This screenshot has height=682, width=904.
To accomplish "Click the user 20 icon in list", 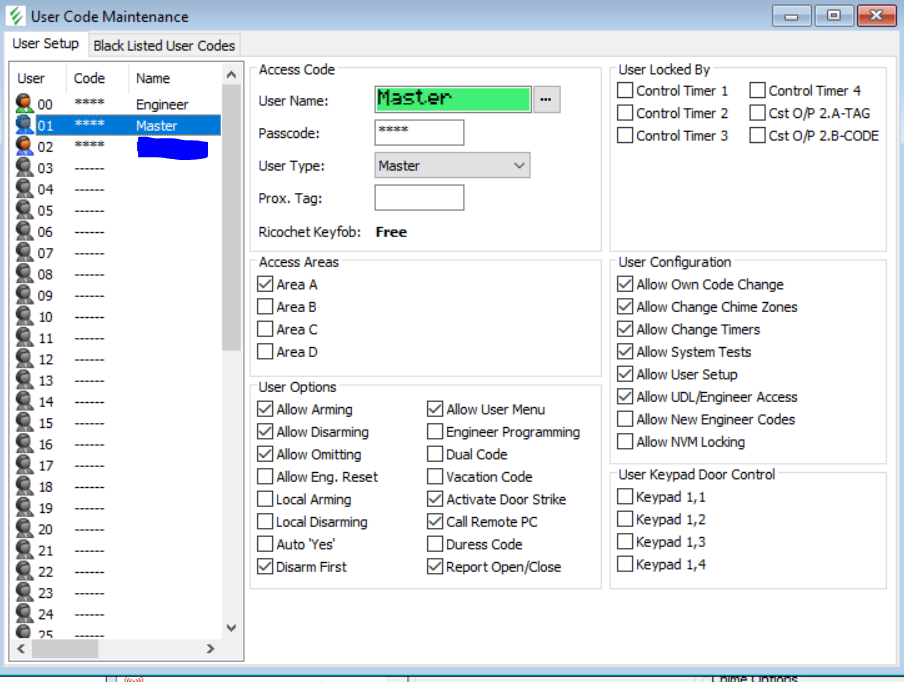I will [25, 529].
